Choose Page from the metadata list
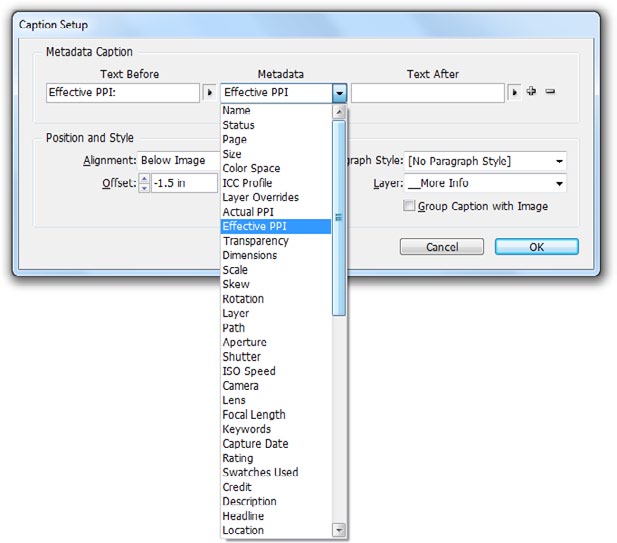This screenshot has width=617, height=543. (276, 139)
